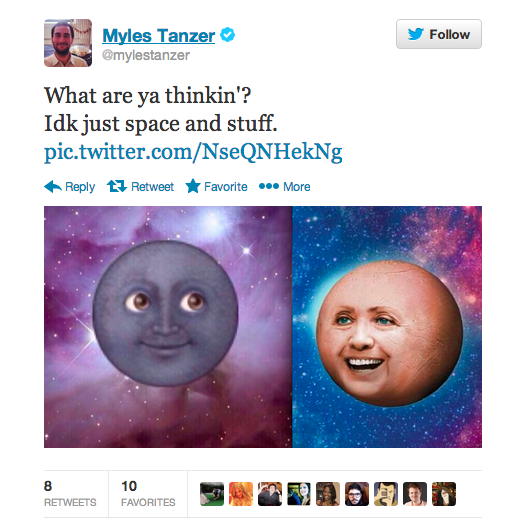Click the orange-haired retweeter avatar
This screenshot has height=526, width=528.
[x=241, y=494]
